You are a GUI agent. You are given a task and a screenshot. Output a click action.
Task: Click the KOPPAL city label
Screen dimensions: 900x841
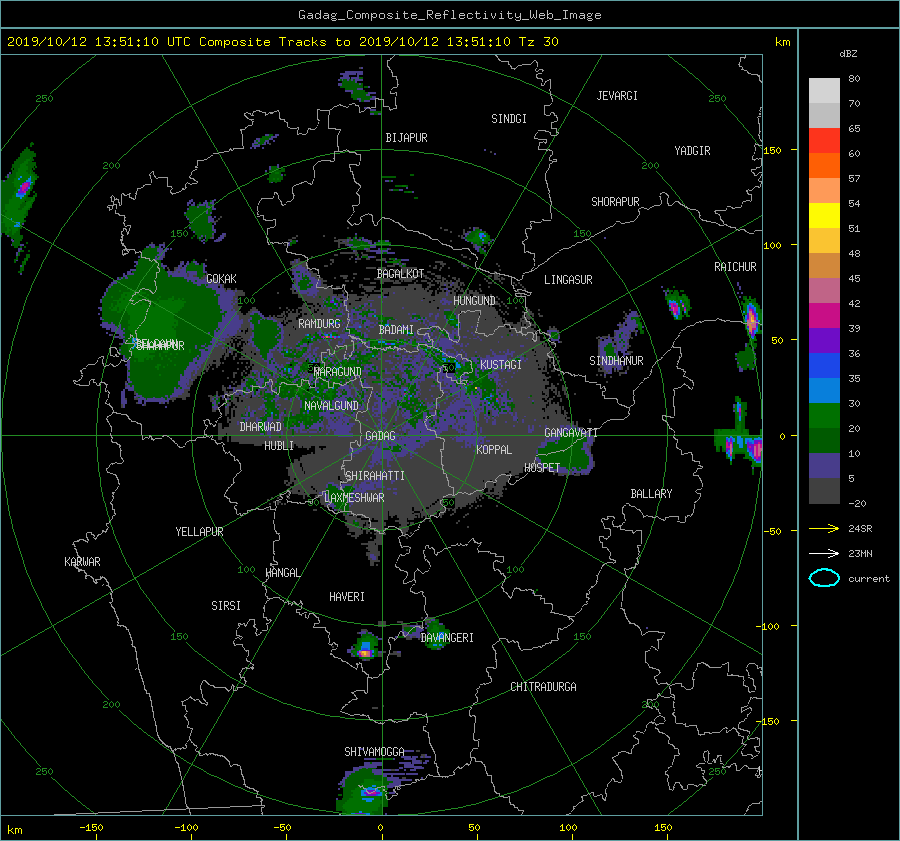(x=494, y=450)
